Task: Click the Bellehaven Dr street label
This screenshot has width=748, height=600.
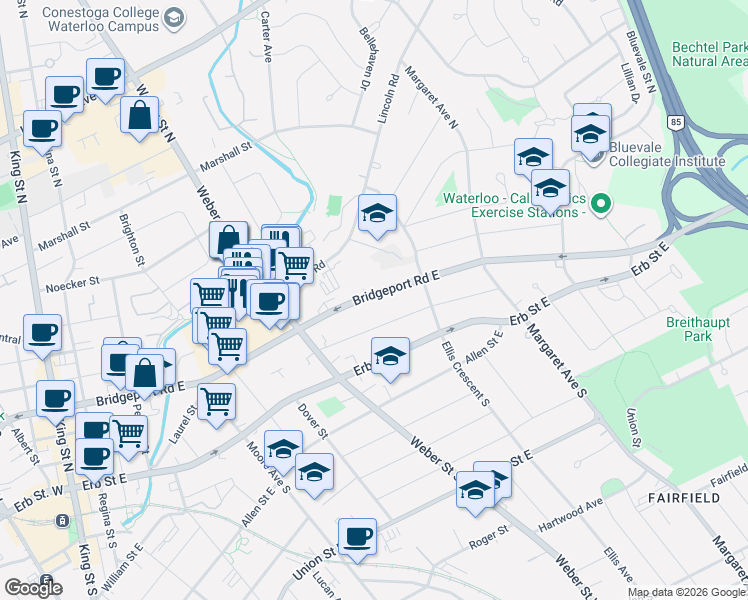Action: (368, 58)
